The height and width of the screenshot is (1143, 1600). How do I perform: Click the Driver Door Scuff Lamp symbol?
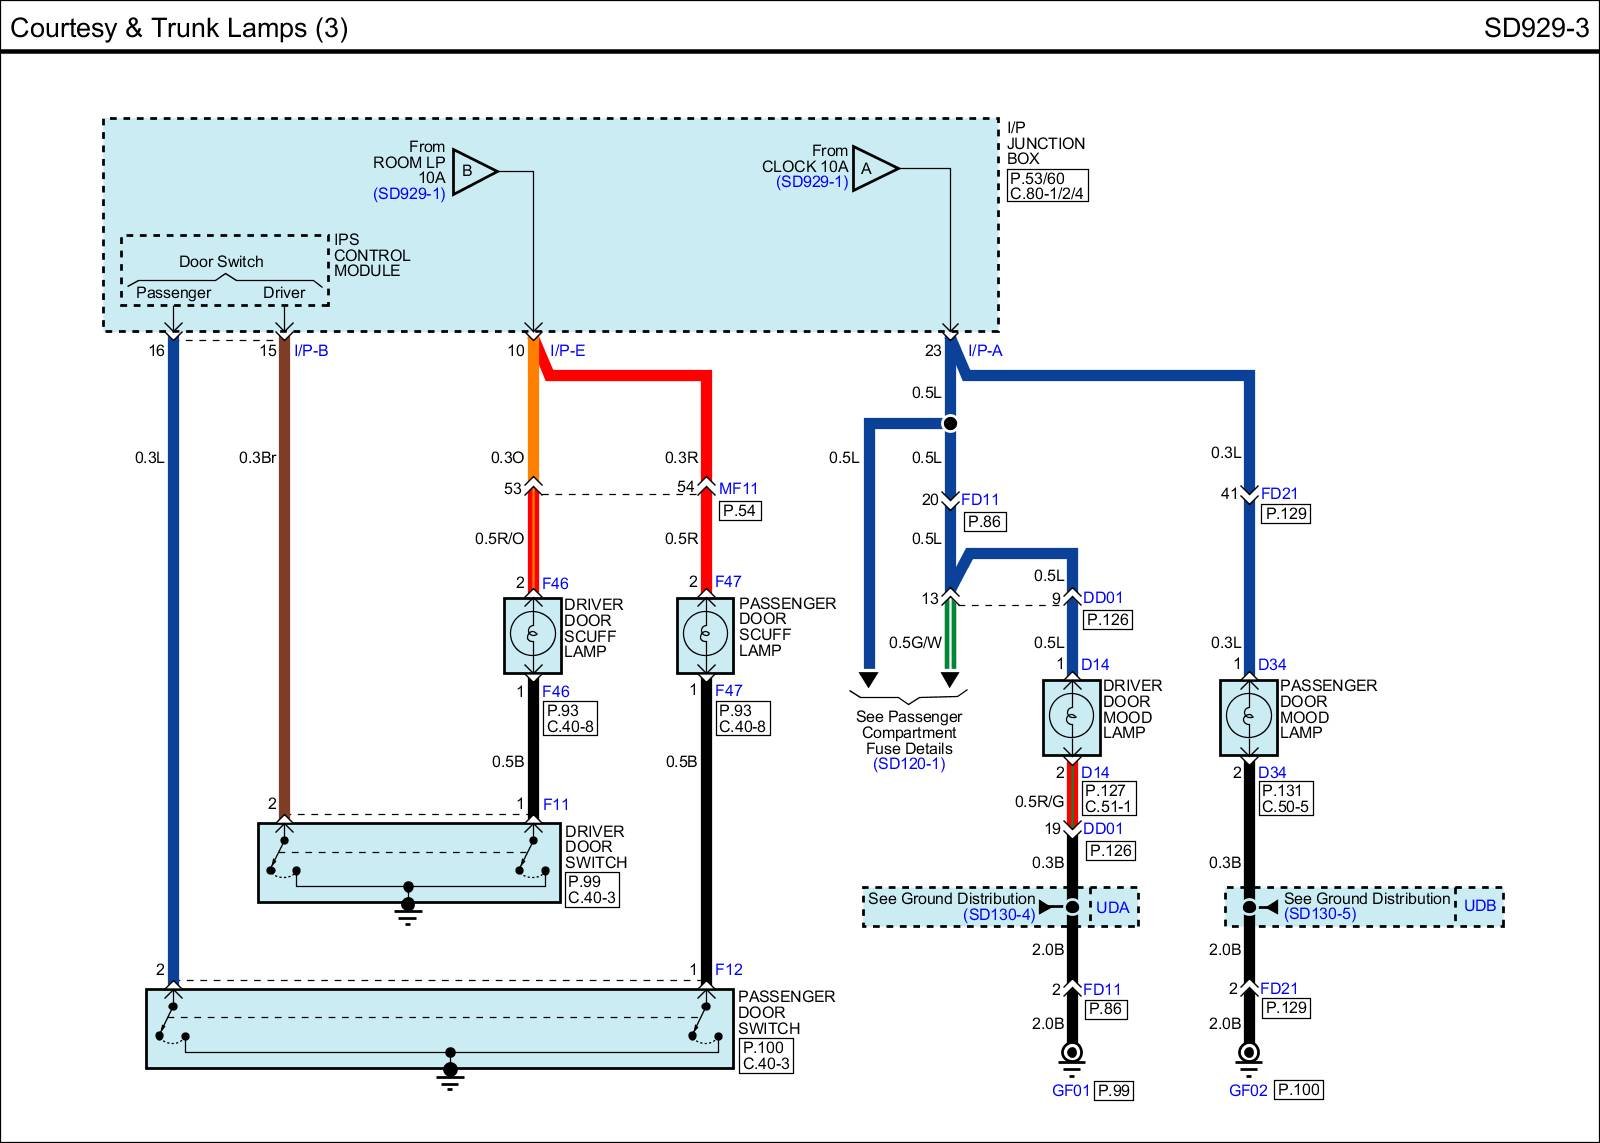click(x=533, y=635)
